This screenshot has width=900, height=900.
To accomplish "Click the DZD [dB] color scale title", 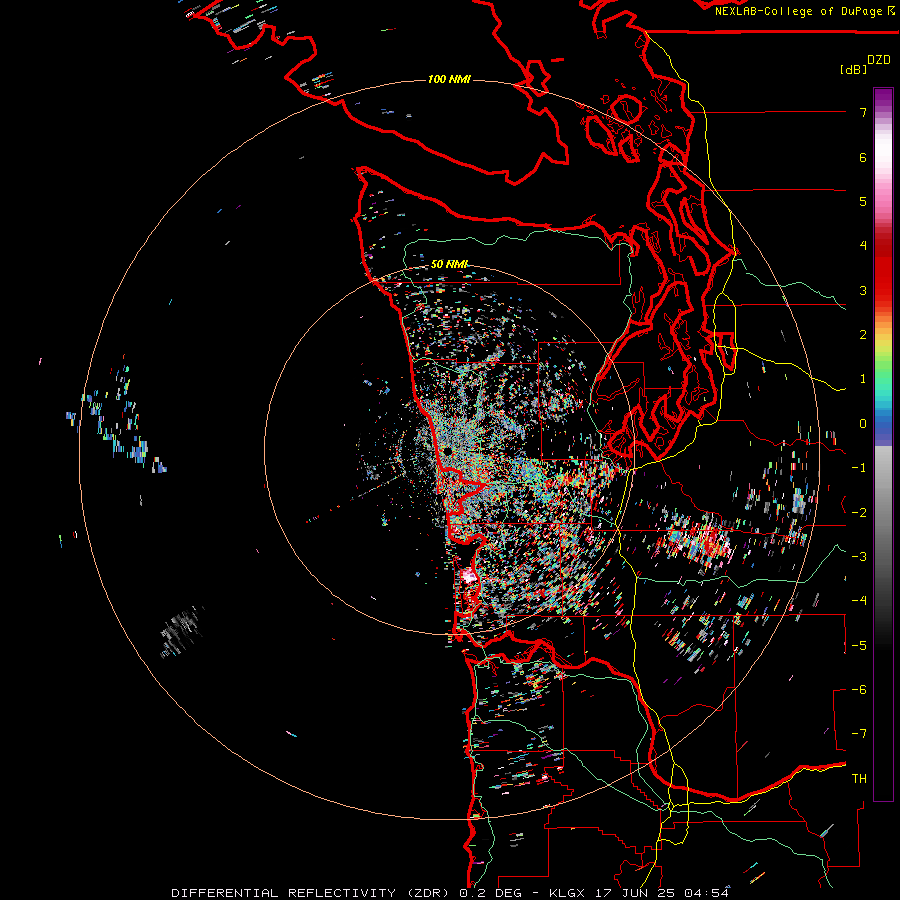I will pos(865,64).
